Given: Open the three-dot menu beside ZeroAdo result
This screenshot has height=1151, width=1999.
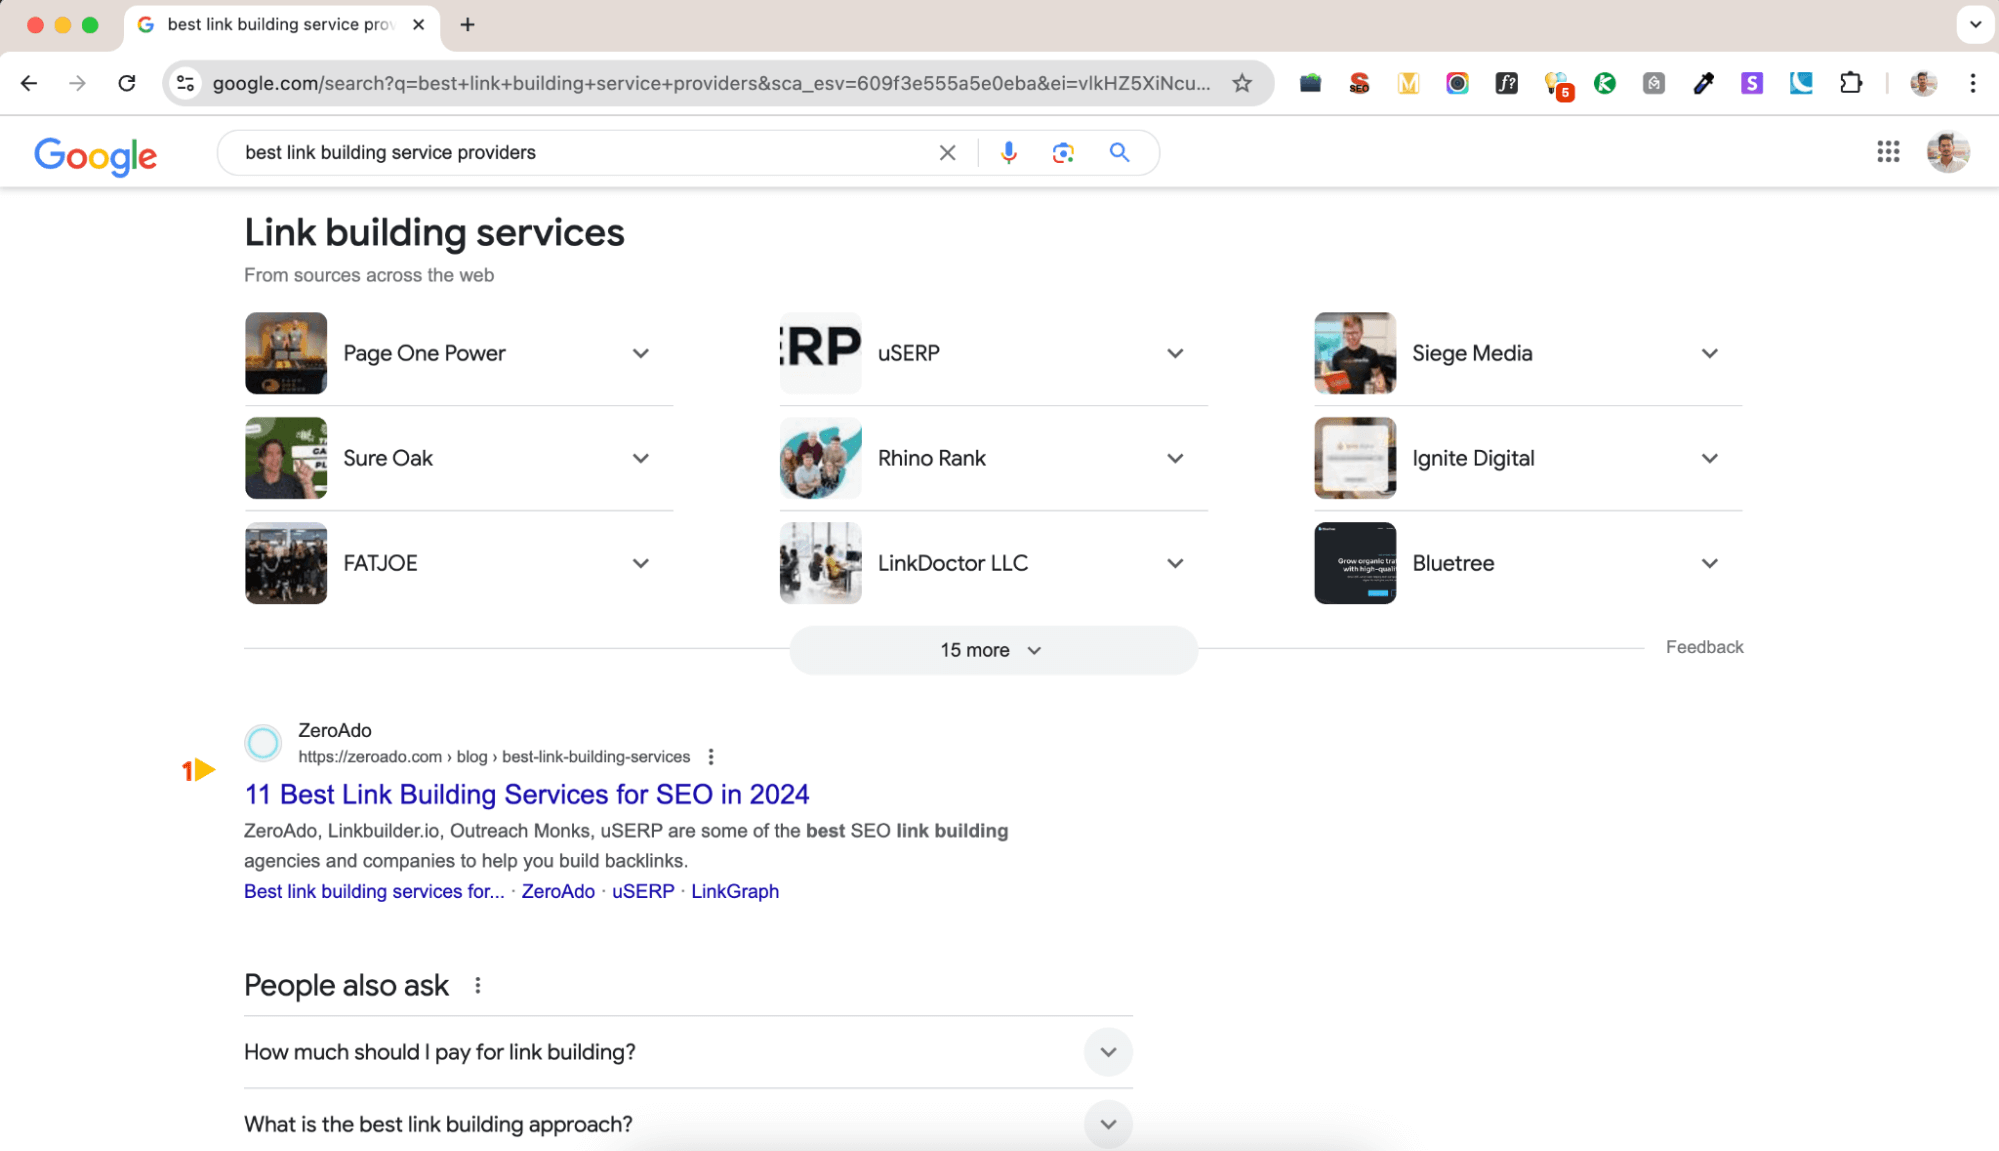Looking at the screenshot, I should pos(710,757).
